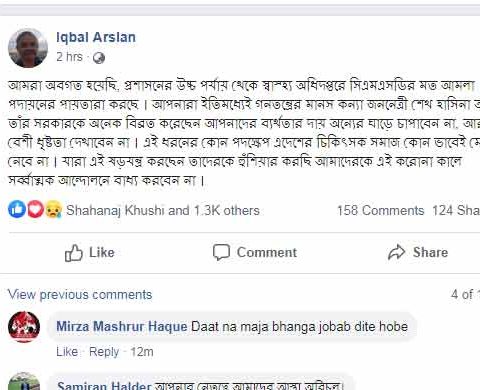Expand View previous comments

click(x=80, y=295)
